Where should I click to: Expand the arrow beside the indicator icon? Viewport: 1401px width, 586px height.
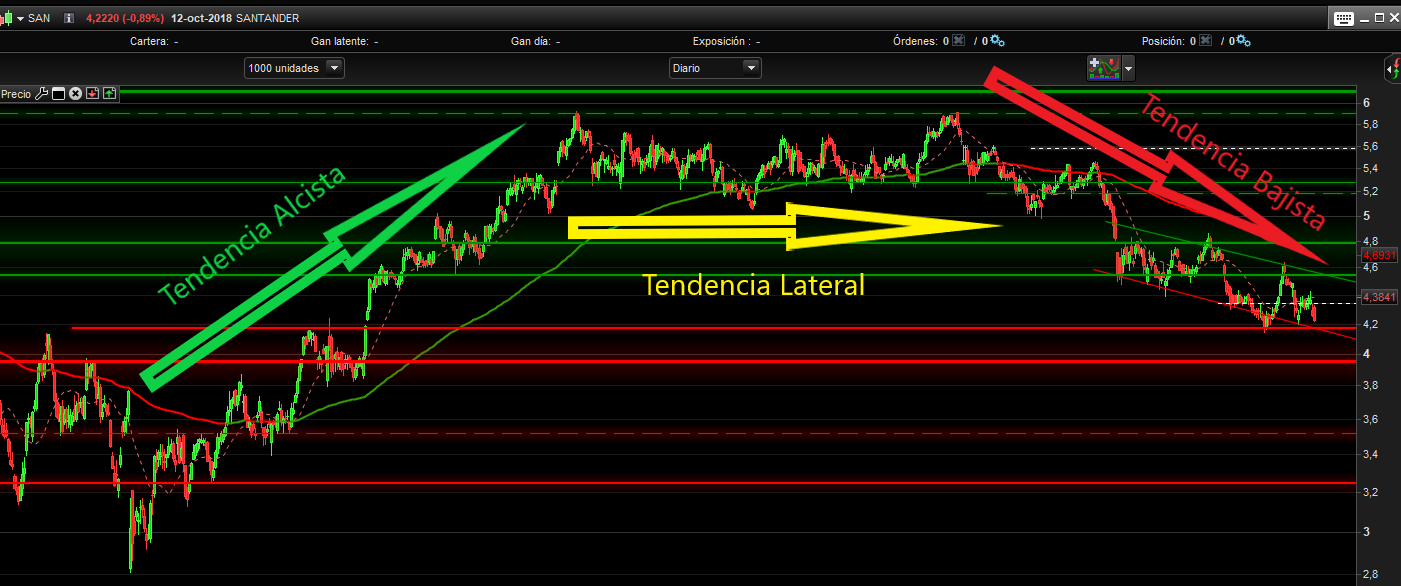click(x=1129, y=68)
